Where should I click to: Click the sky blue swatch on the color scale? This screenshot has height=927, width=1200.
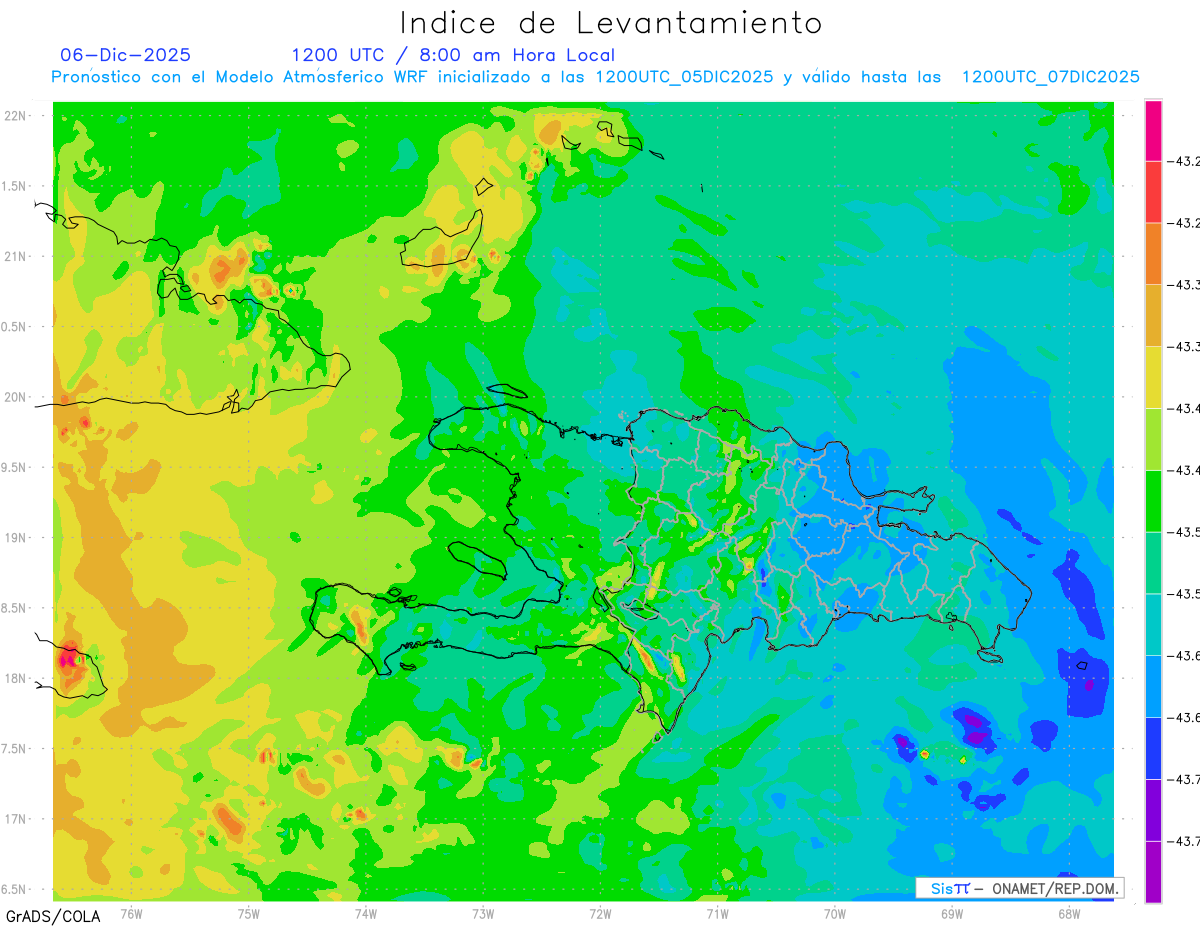point(1153,686)
